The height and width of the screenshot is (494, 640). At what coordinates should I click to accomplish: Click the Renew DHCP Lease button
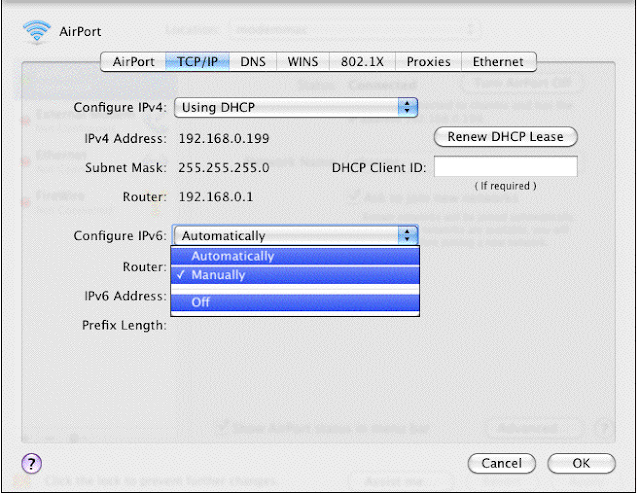pyautogui.click(x=506, y=137)
